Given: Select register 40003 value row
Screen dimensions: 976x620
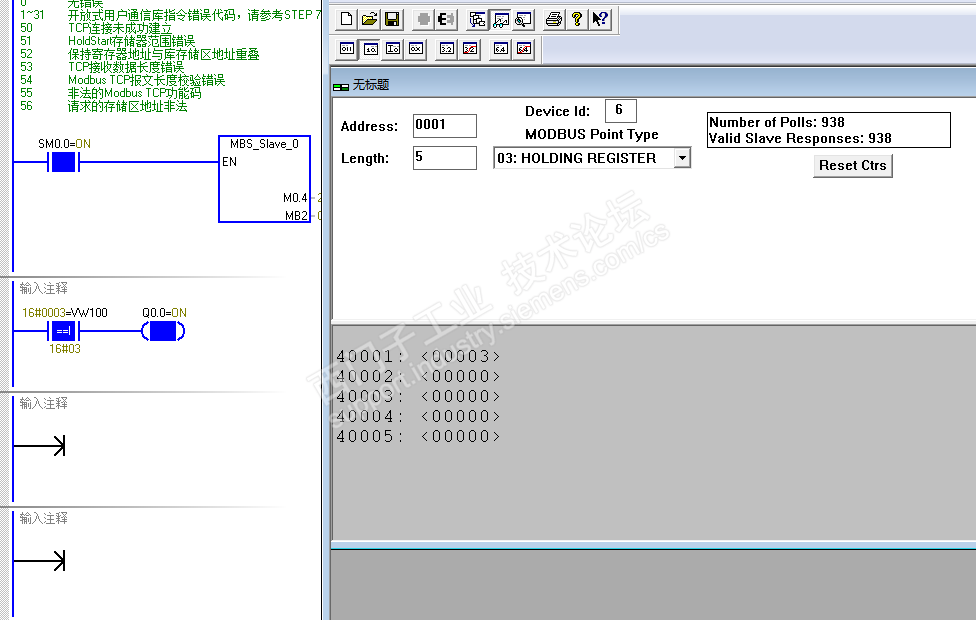Looking at the screenshot, I should tap(418, 396).
